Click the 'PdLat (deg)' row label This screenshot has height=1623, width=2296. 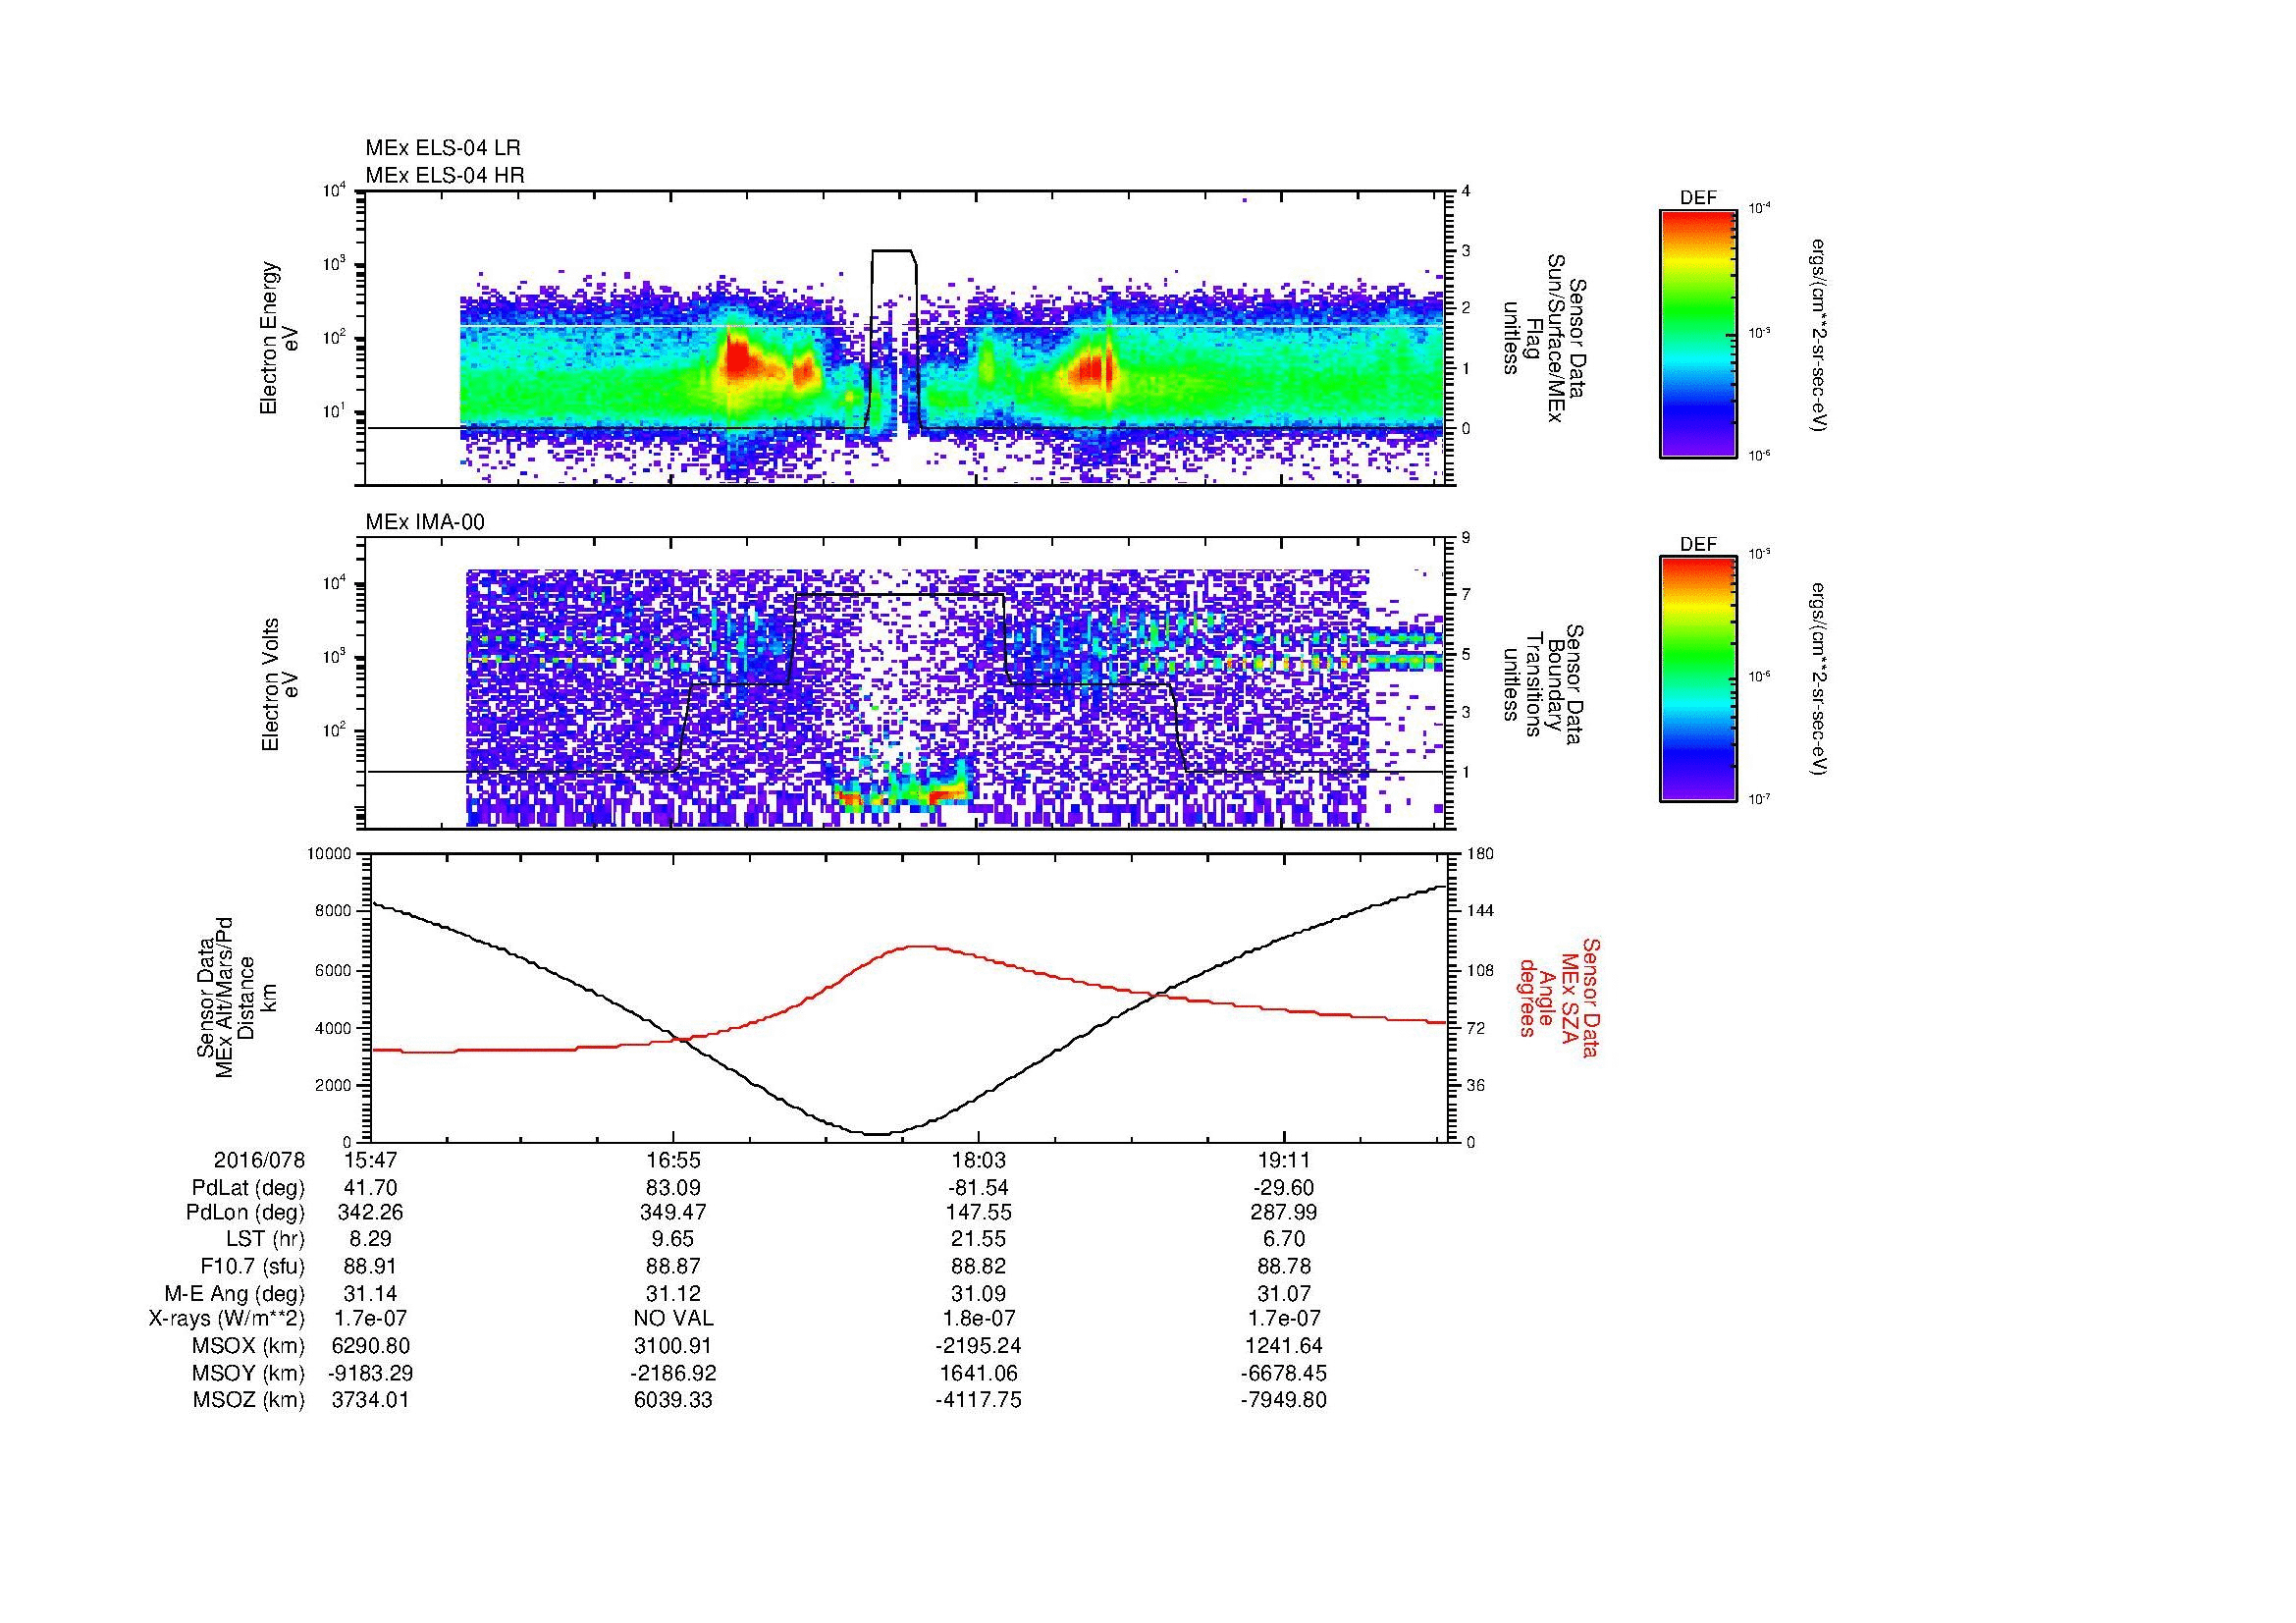pos(248,1188)
